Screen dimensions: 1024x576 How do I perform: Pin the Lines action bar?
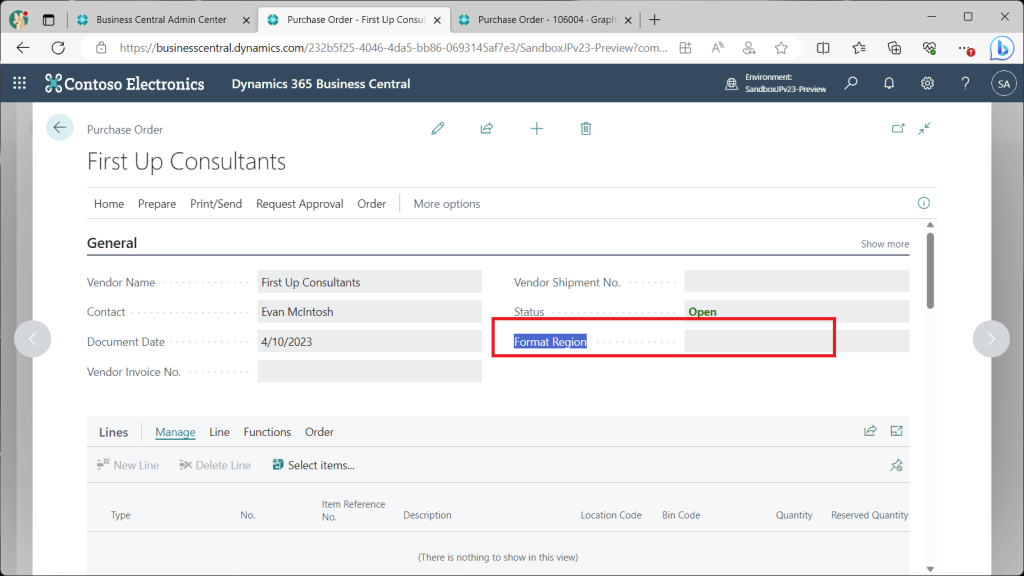[x=896, y=465]
